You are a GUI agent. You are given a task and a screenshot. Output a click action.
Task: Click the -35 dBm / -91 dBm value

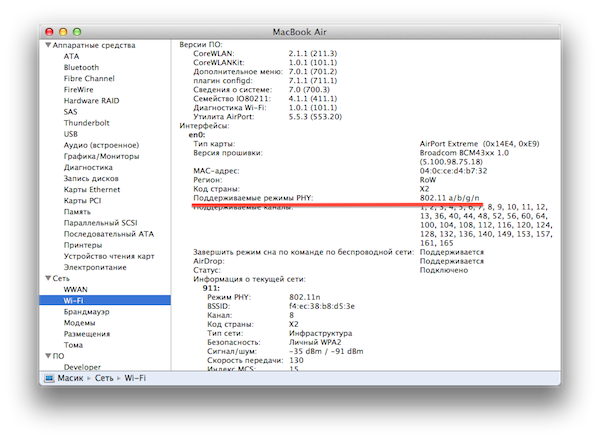pos(326,351)
